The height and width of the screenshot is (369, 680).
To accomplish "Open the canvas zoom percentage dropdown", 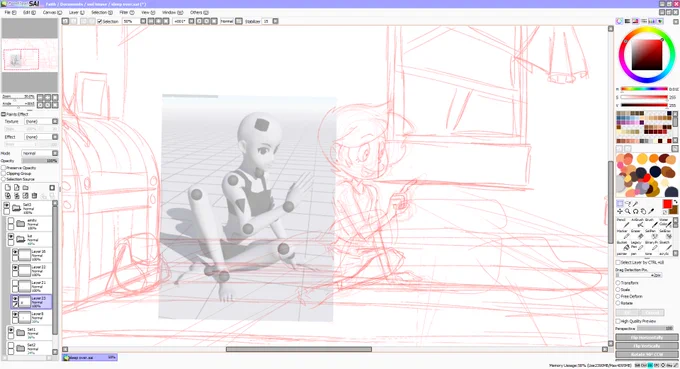I will click(x=143, y=21).
